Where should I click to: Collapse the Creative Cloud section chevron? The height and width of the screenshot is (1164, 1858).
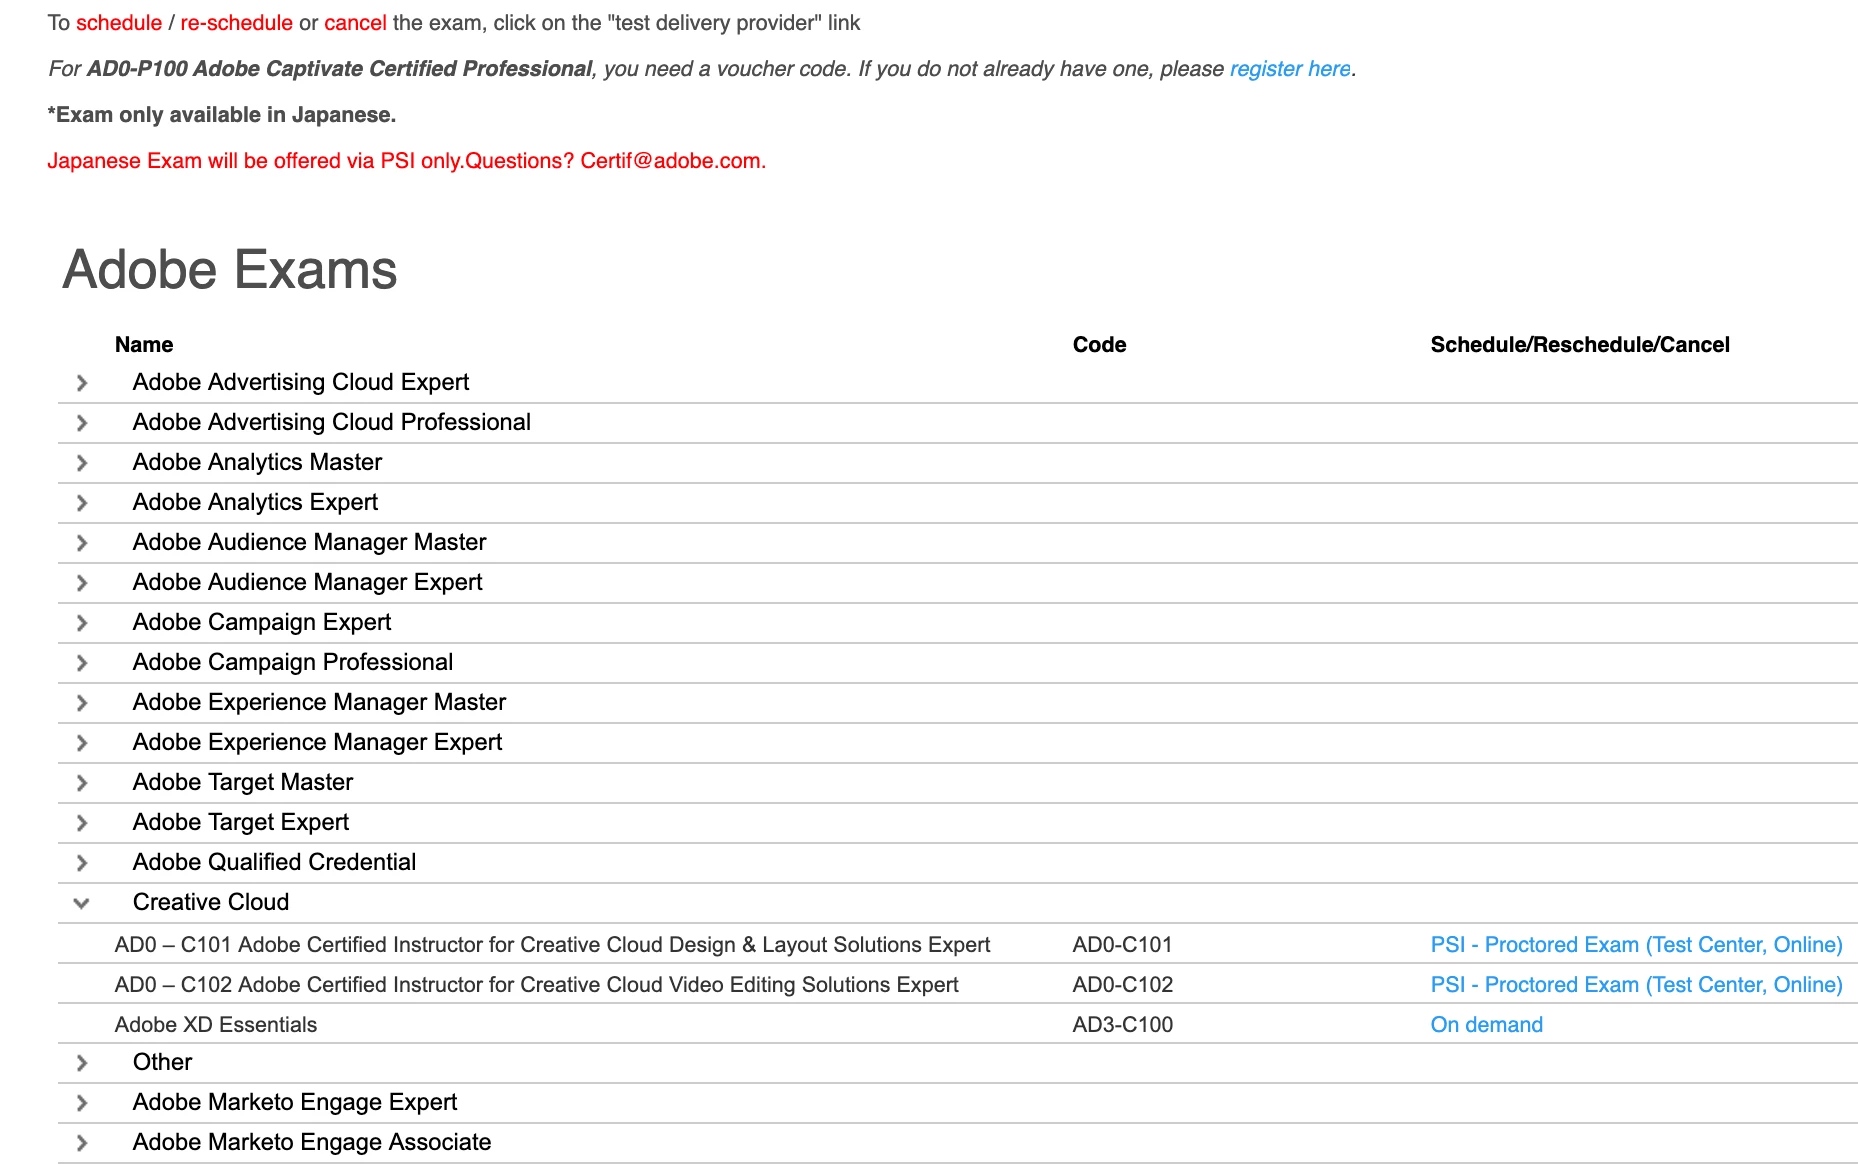click(82, 903)
